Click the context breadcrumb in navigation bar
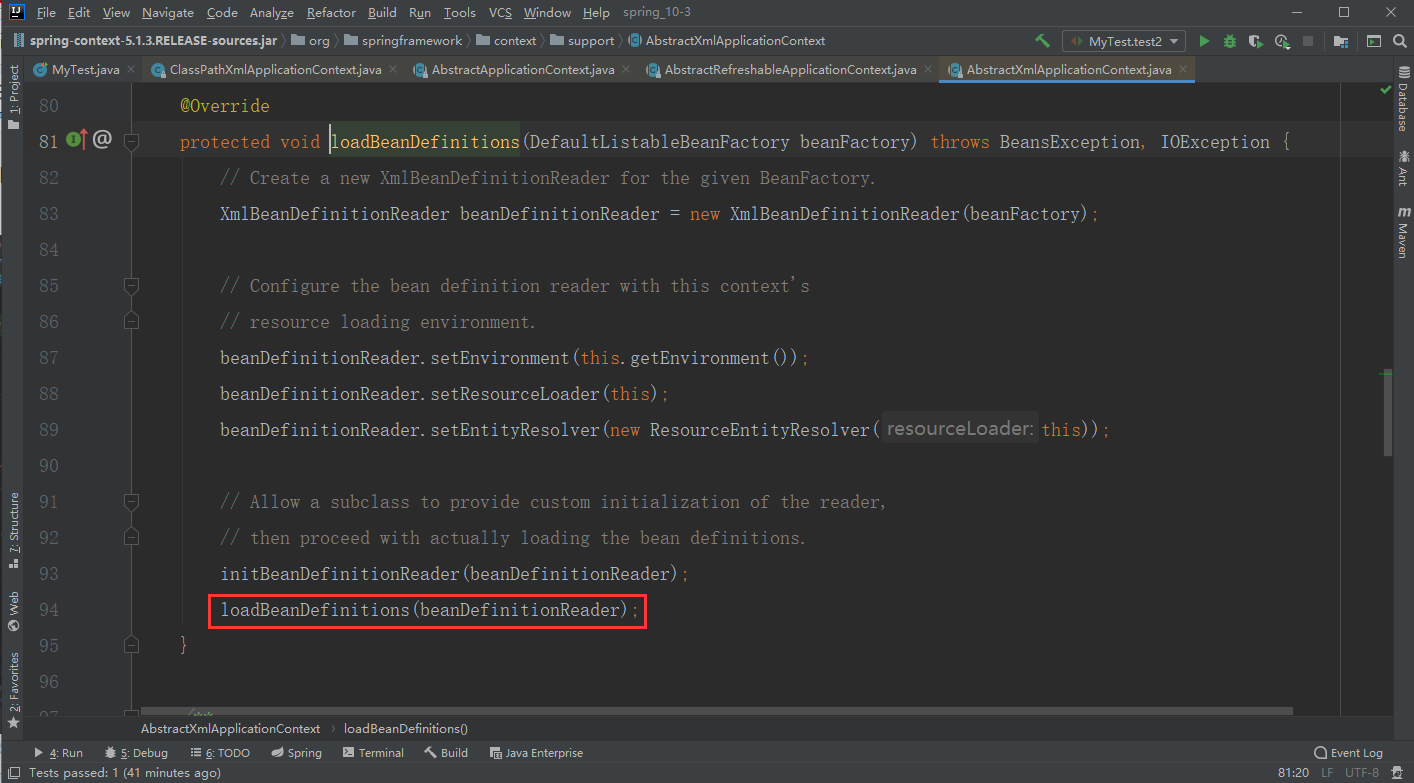This screenshot has height=783, width=1414. click(x=515, y=41)
